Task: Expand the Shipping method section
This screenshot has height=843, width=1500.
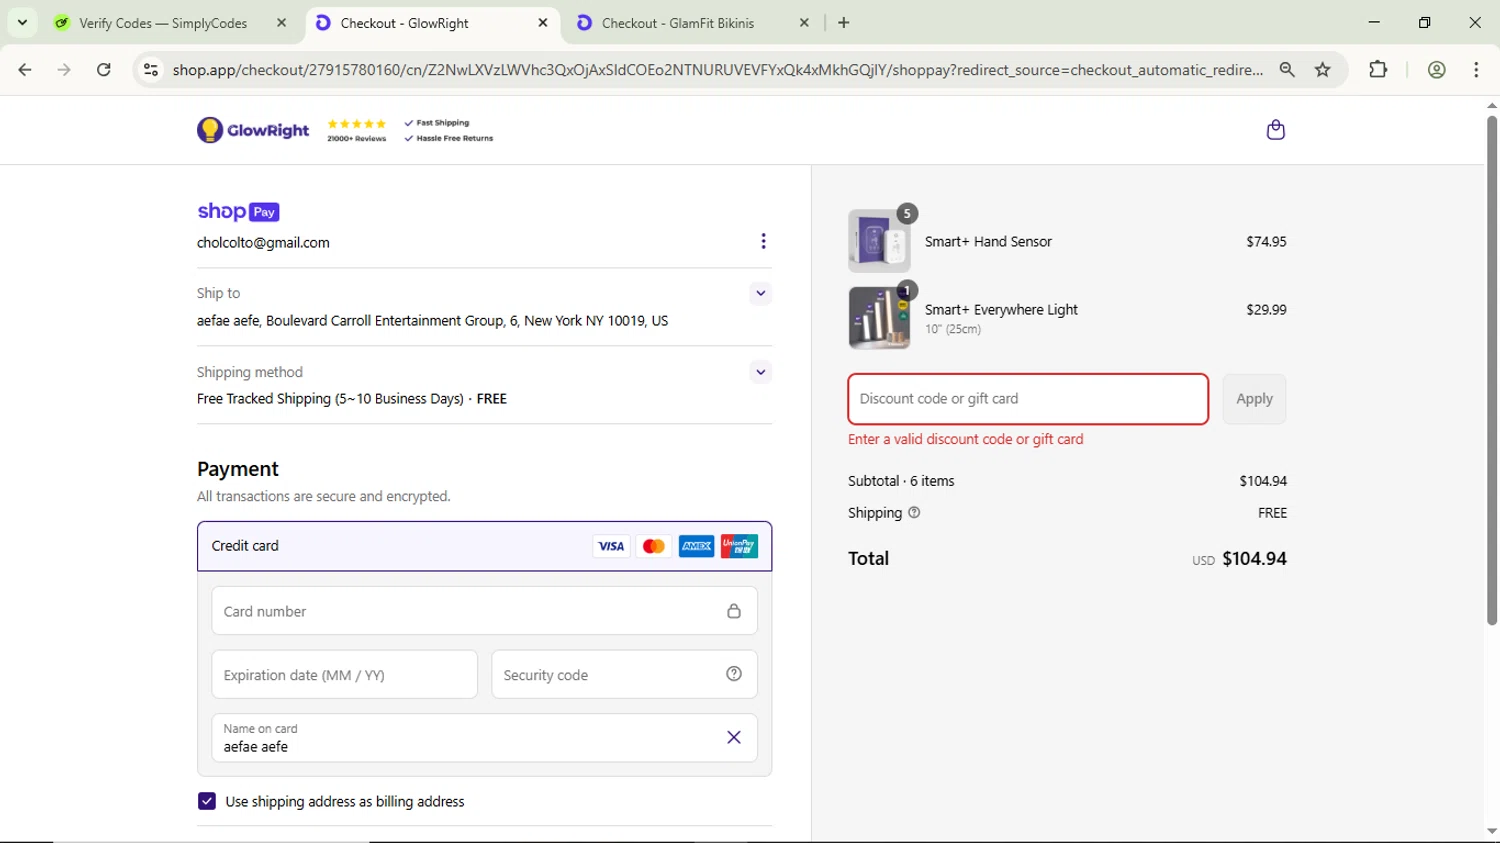Action: [761, 372]
